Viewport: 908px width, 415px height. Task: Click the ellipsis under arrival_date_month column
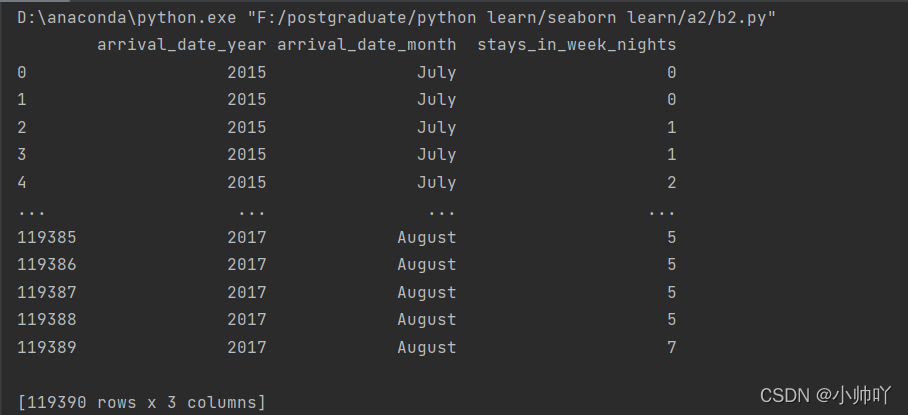[441, 212]
